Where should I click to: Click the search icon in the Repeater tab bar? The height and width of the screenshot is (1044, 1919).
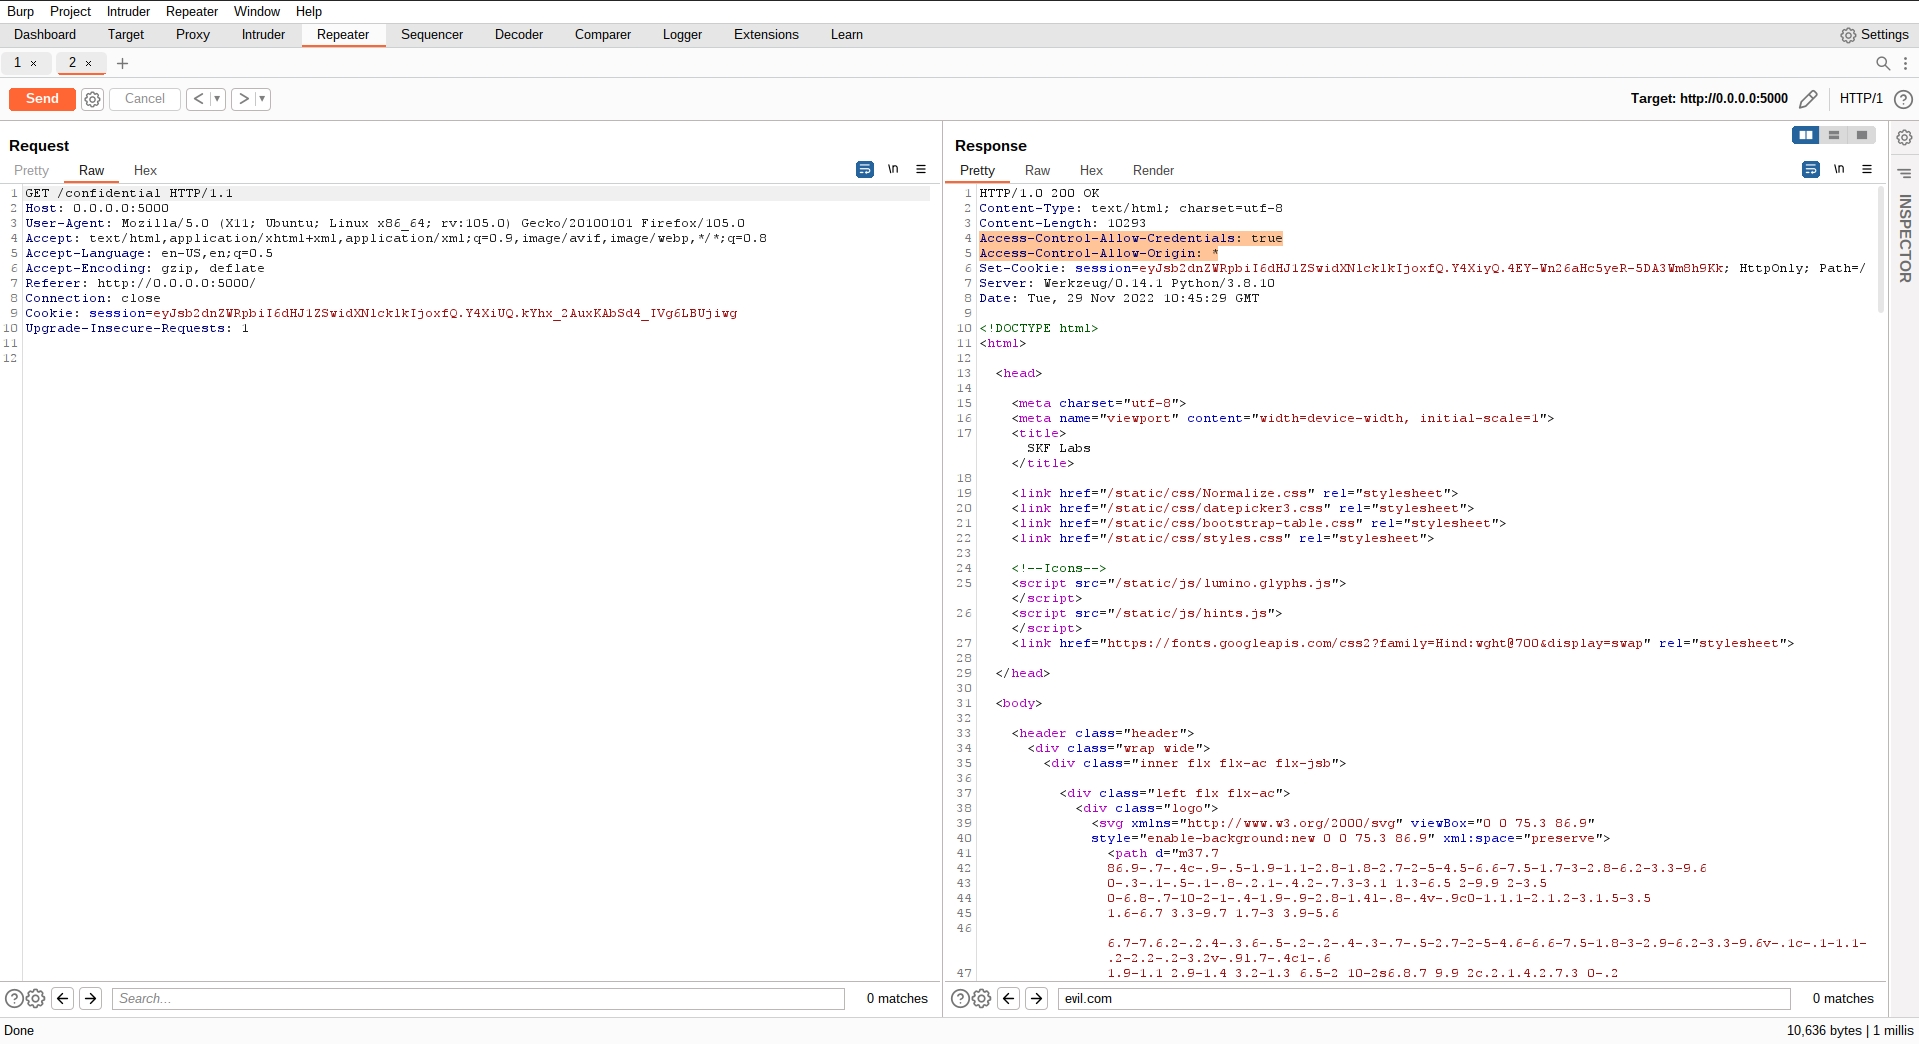click(x=1883, y=63)
